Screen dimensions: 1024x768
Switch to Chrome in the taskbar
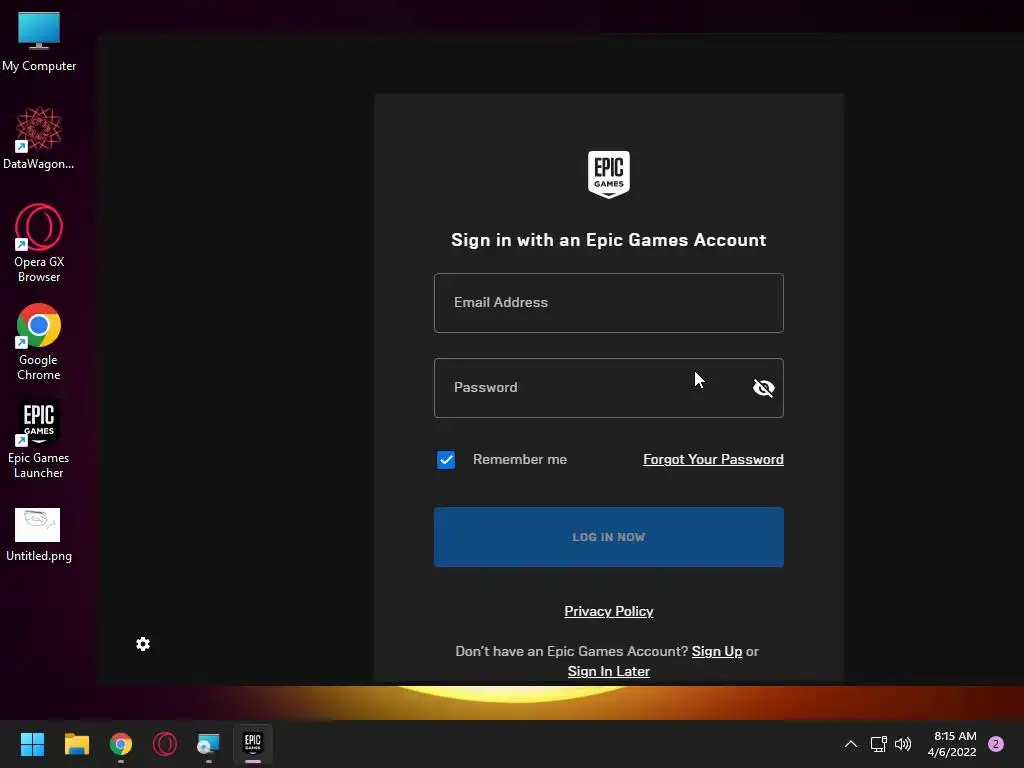(121, 744)
